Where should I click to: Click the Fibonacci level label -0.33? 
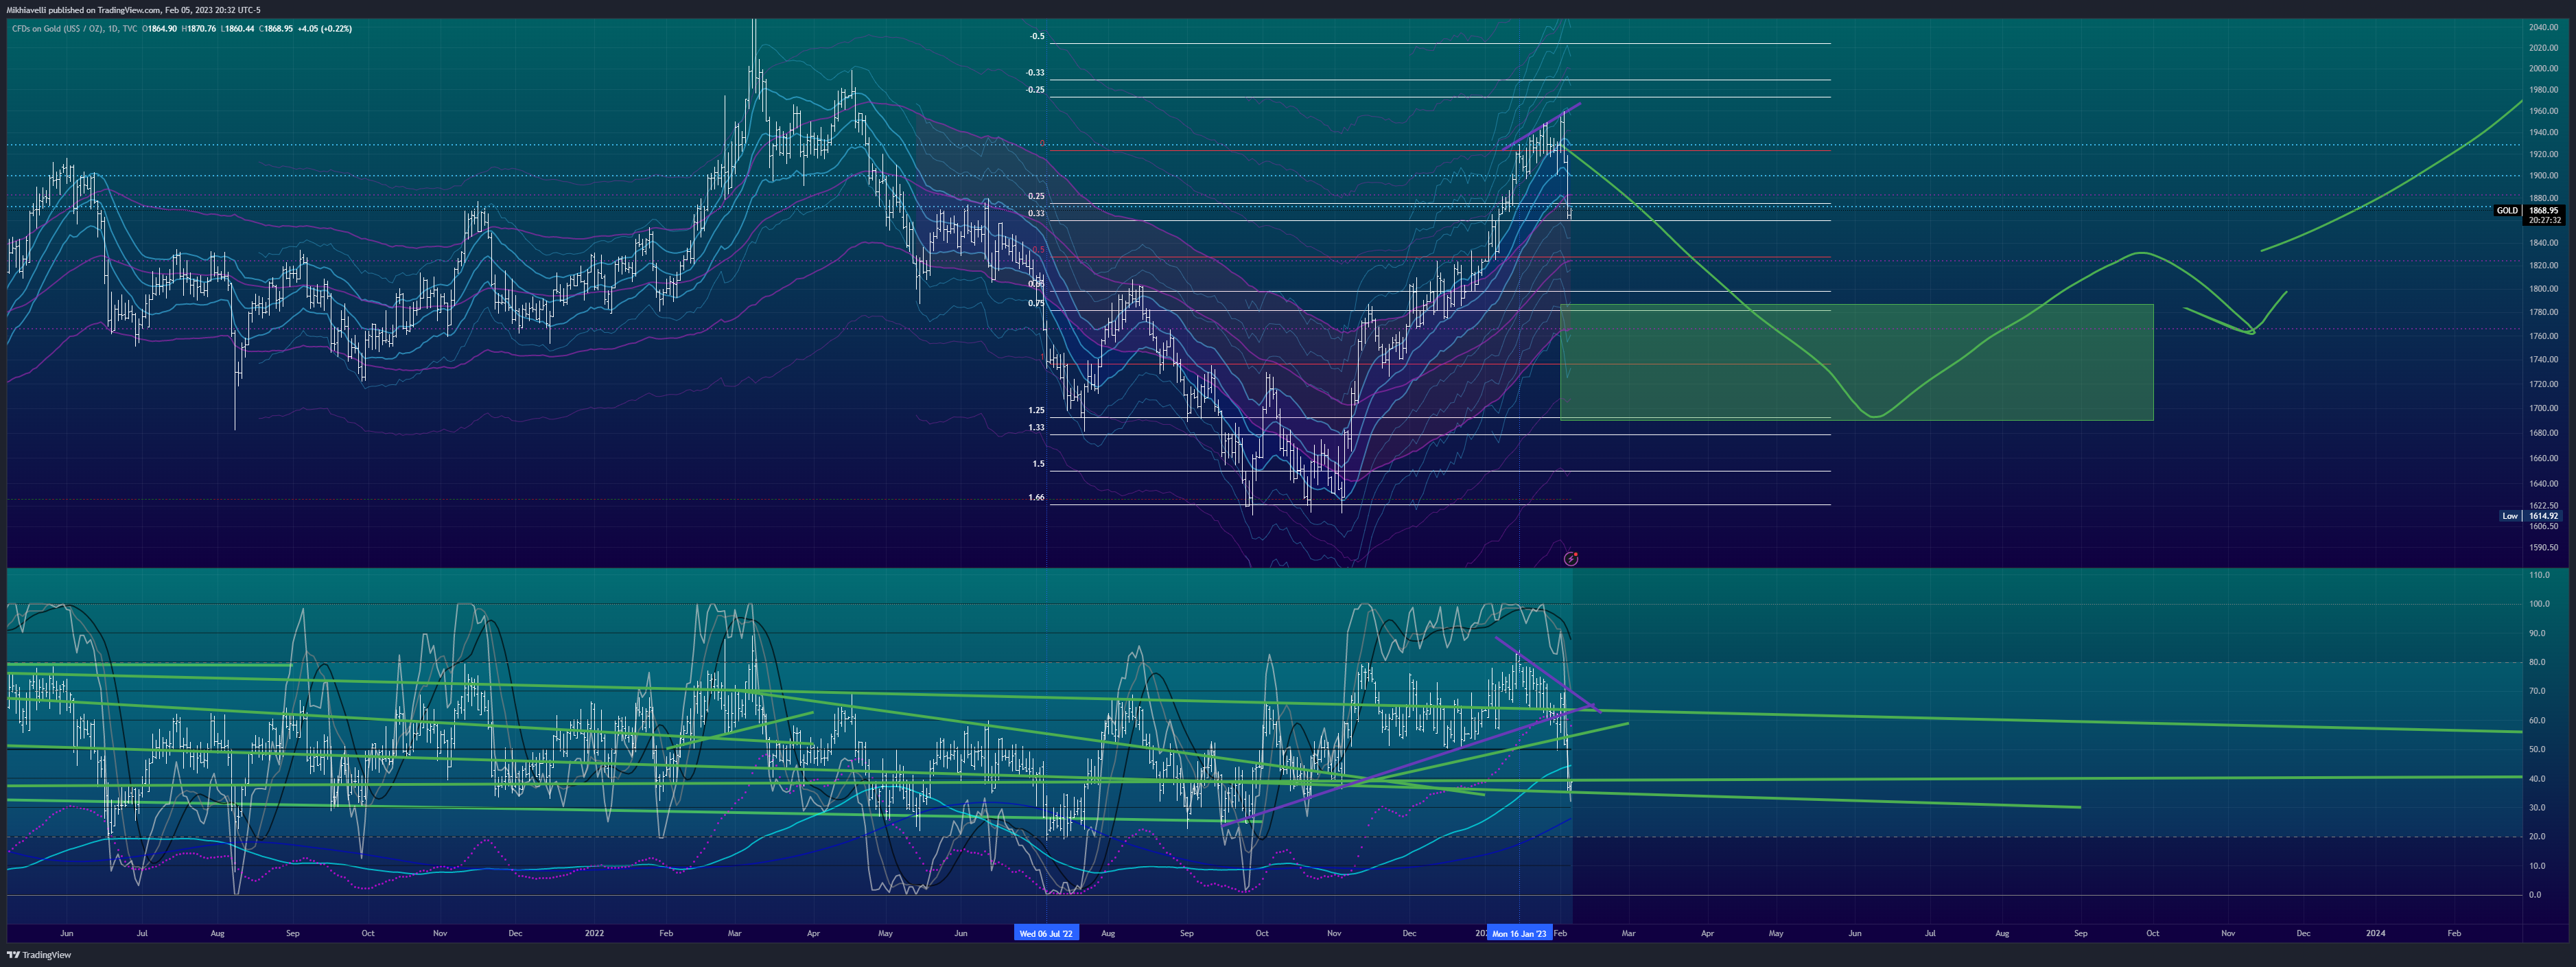pos(1035,73)
